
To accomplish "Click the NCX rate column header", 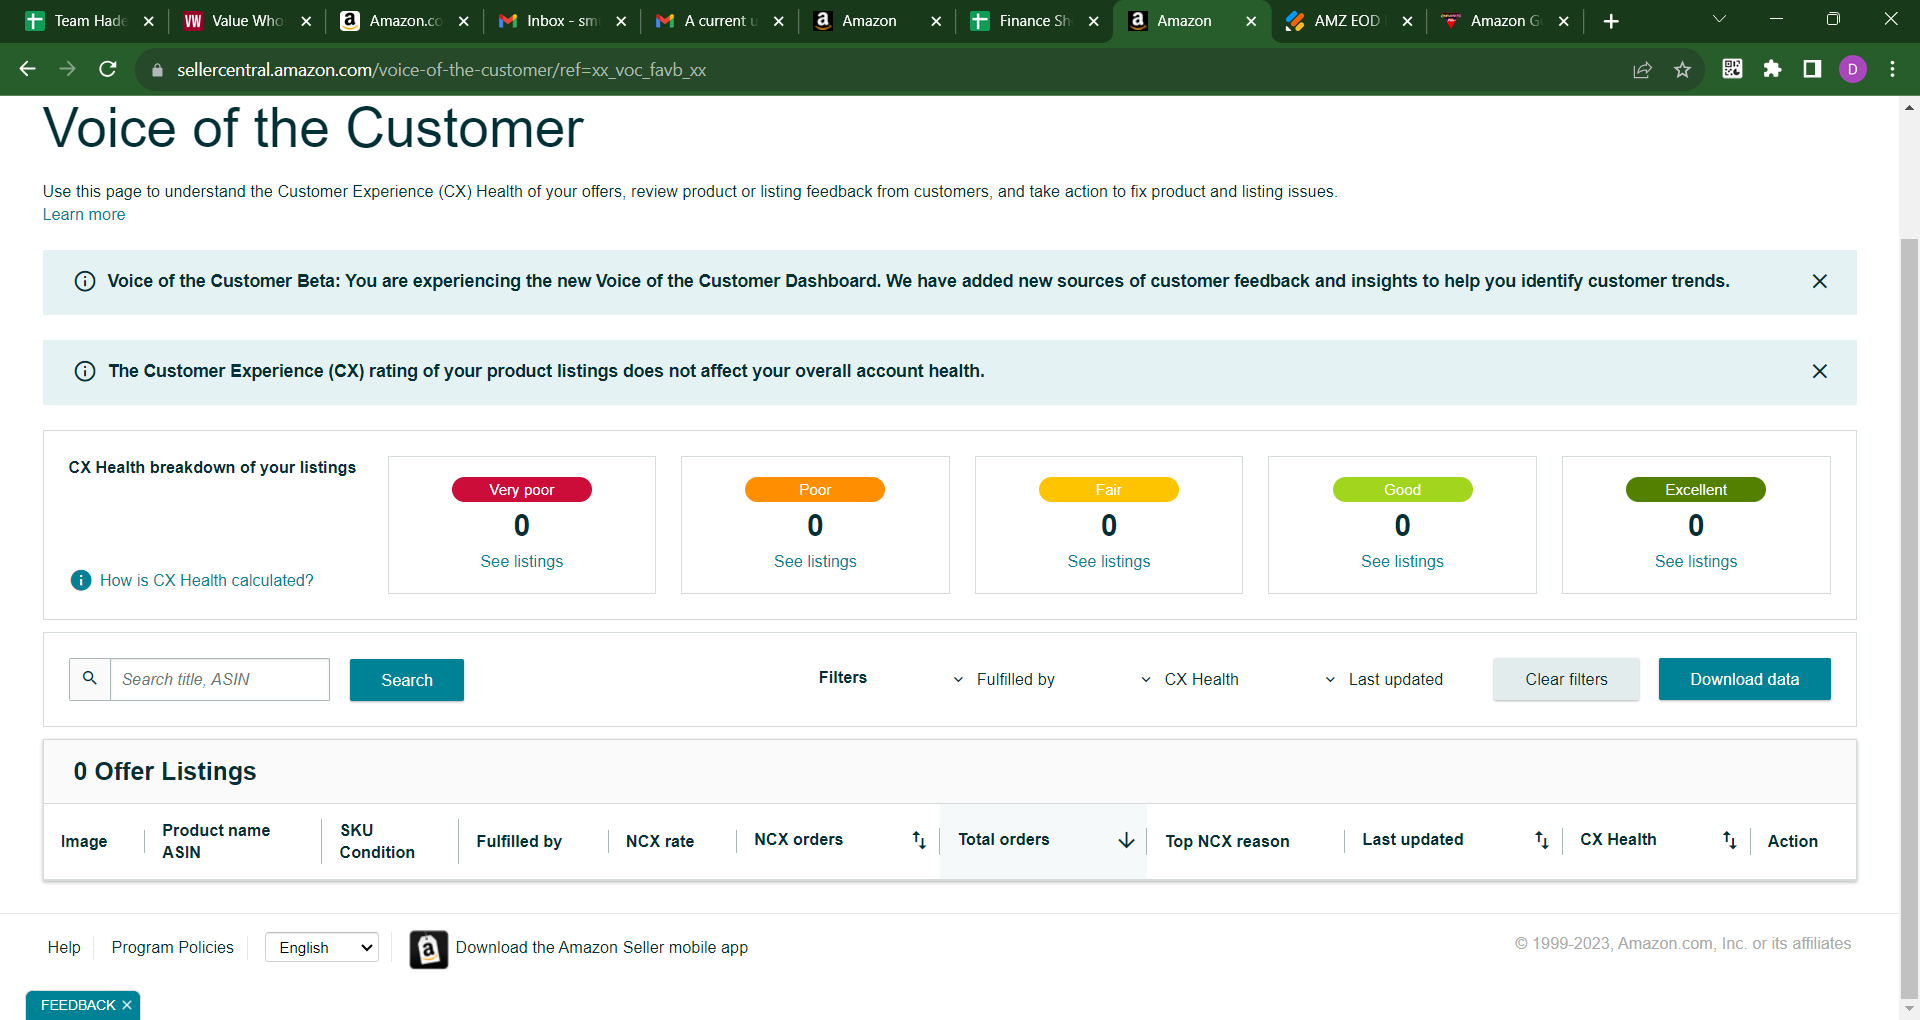I will coord(660,842).
